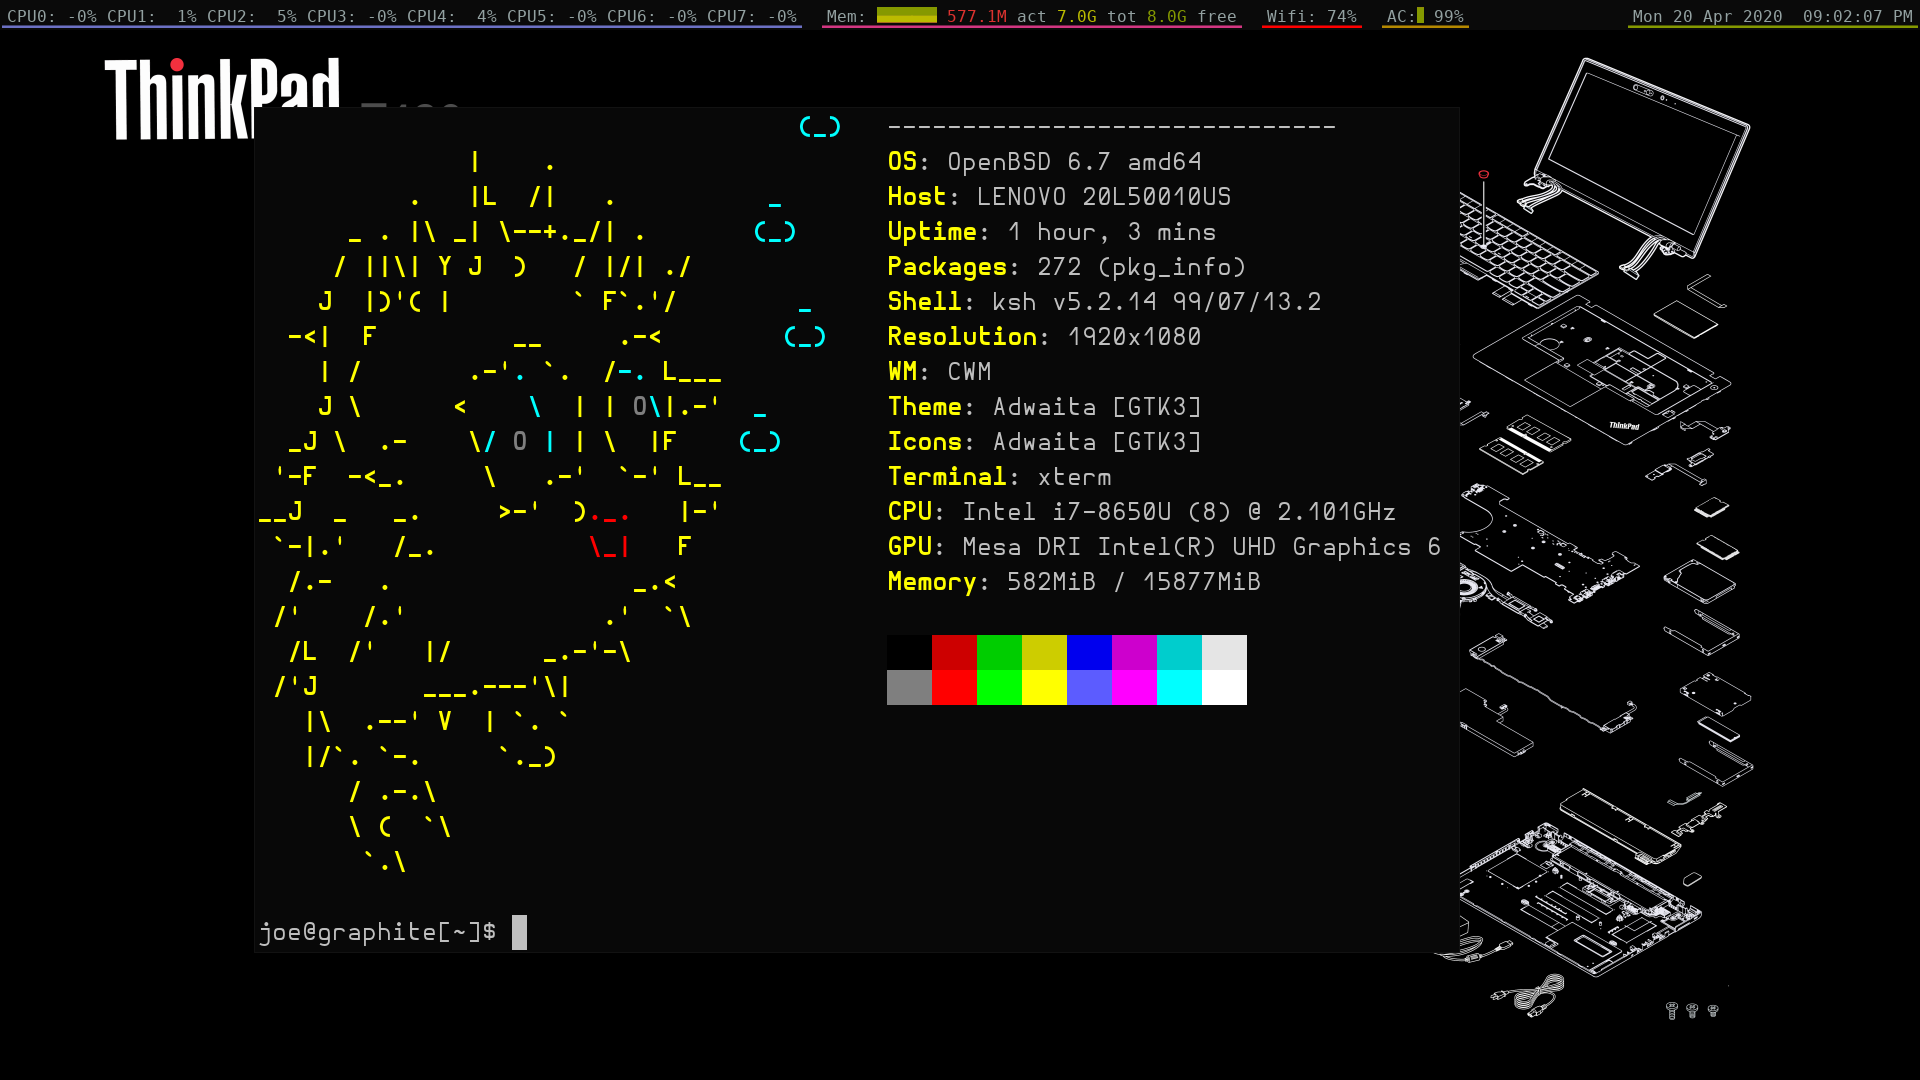Viewport: 1920px width, 1080px height.
Task: Click the bright green color block
Action: (x=999, y=687)
